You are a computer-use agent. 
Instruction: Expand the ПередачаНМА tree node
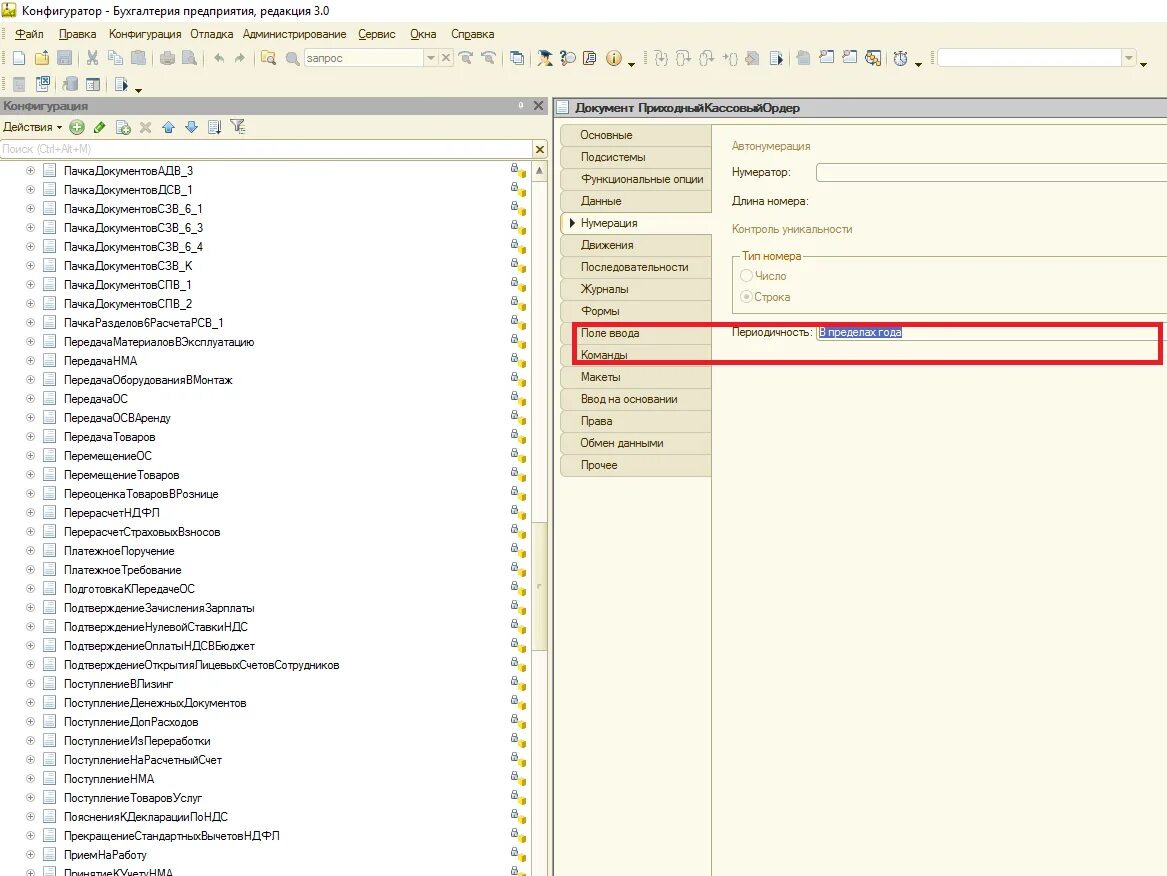click(x=31, y=361)
